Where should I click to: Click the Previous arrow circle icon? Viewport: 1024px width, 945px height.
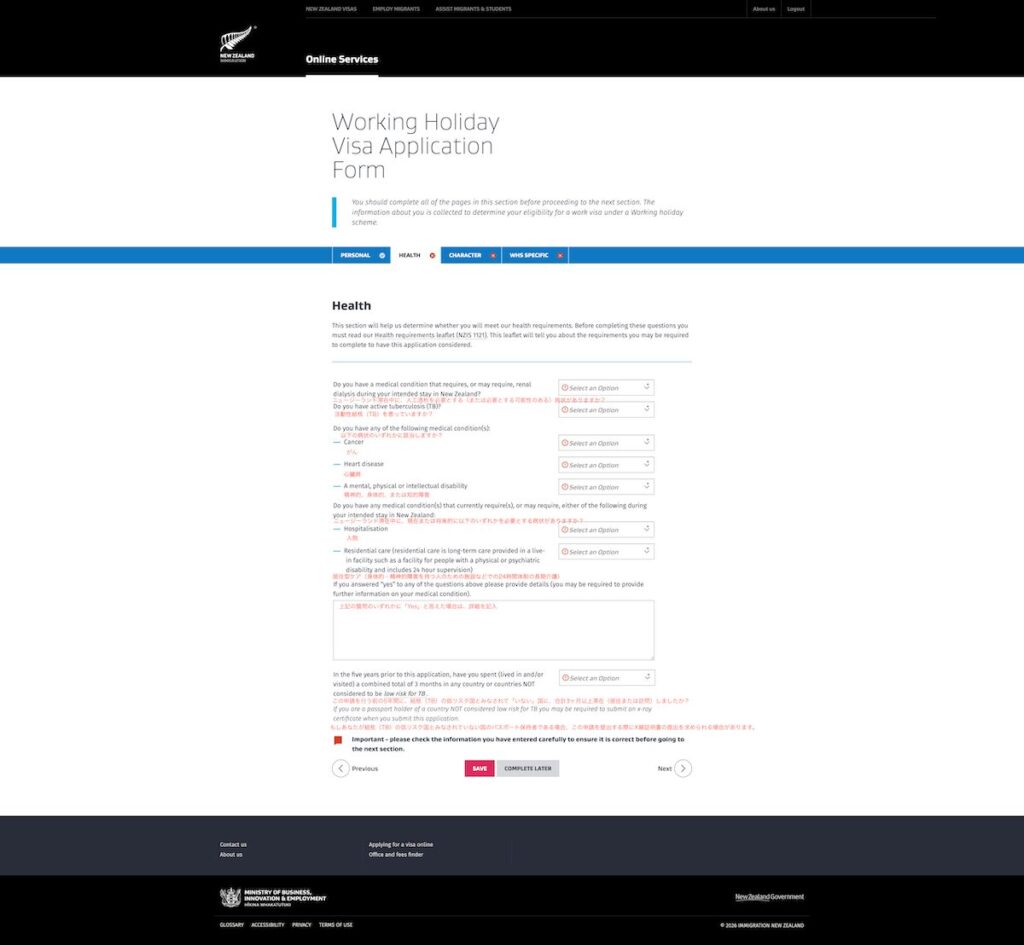pos(341,769)
